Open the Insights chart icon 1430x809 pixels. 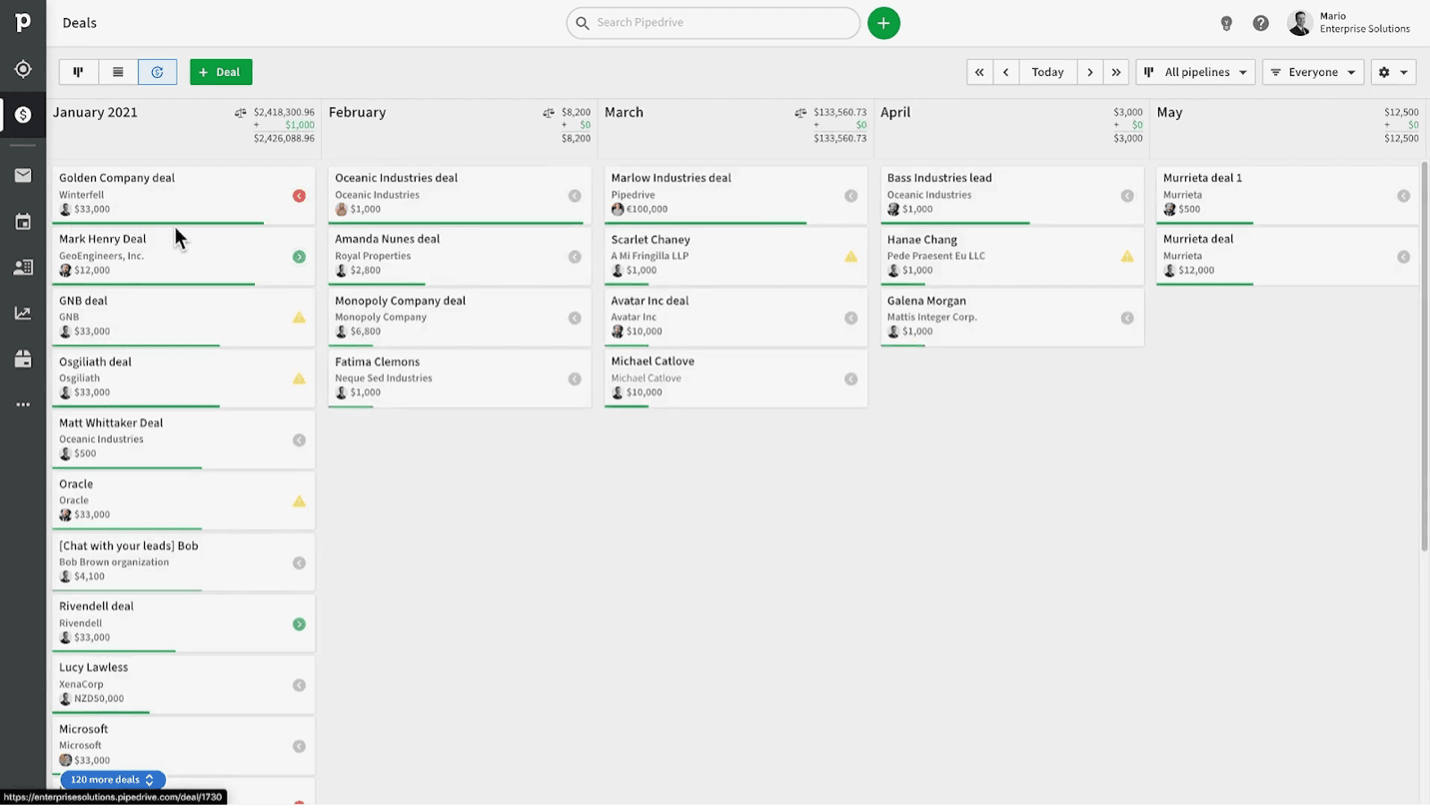[x=24, y=312]
